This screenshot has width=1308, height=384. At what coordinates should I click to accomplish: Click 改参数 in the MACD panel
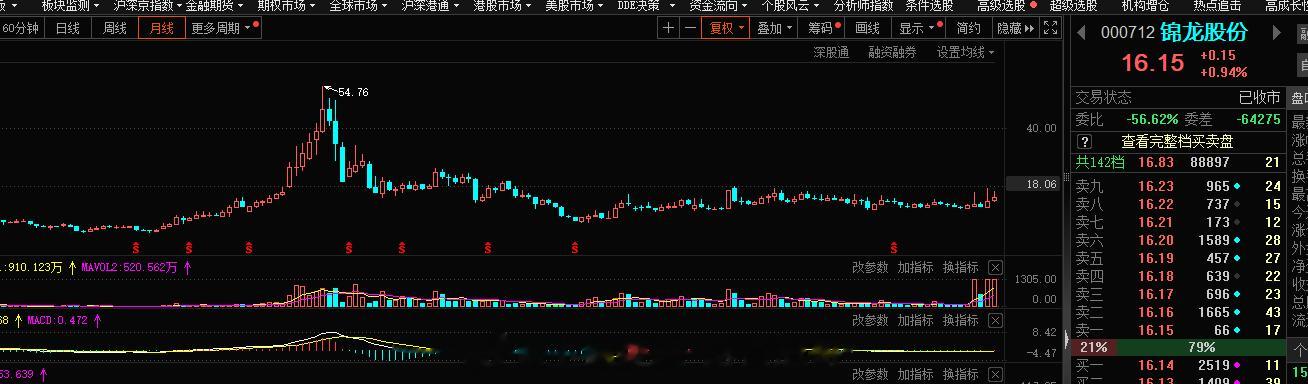click(x=870, y=320)
